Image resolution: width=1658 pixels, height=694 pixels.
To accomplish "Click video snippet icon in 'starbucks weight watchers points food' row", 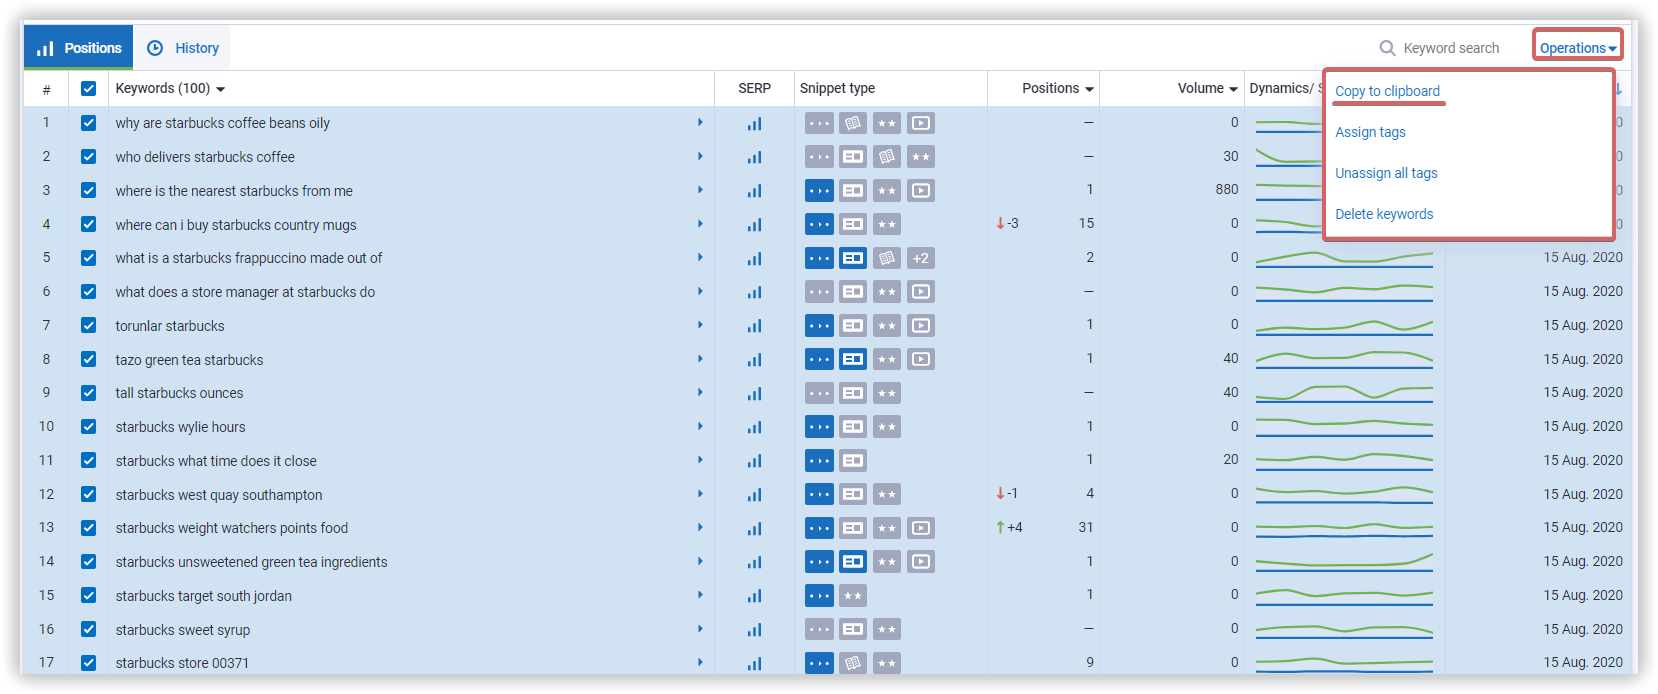I will [x=921, y=528].
